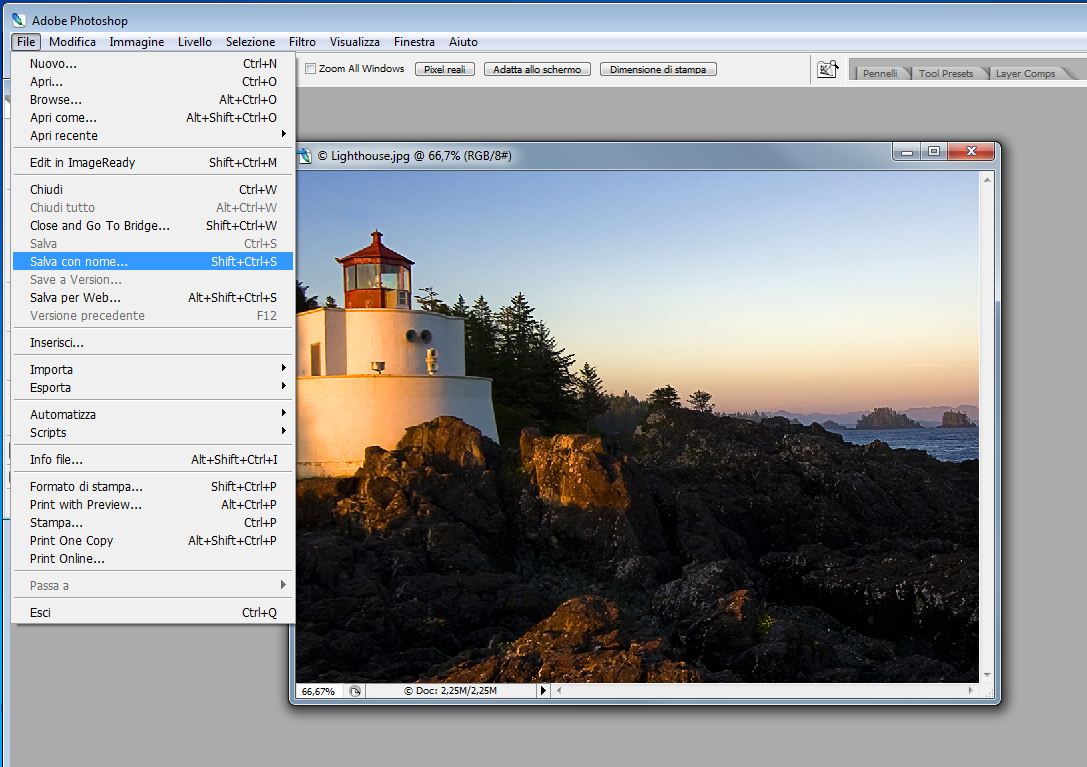Image resolution: width=1087 pixels, height=767 pixels.
Task: Choose Chiudi to close the document
Action: pyautogui.click(x=153, y=189)
